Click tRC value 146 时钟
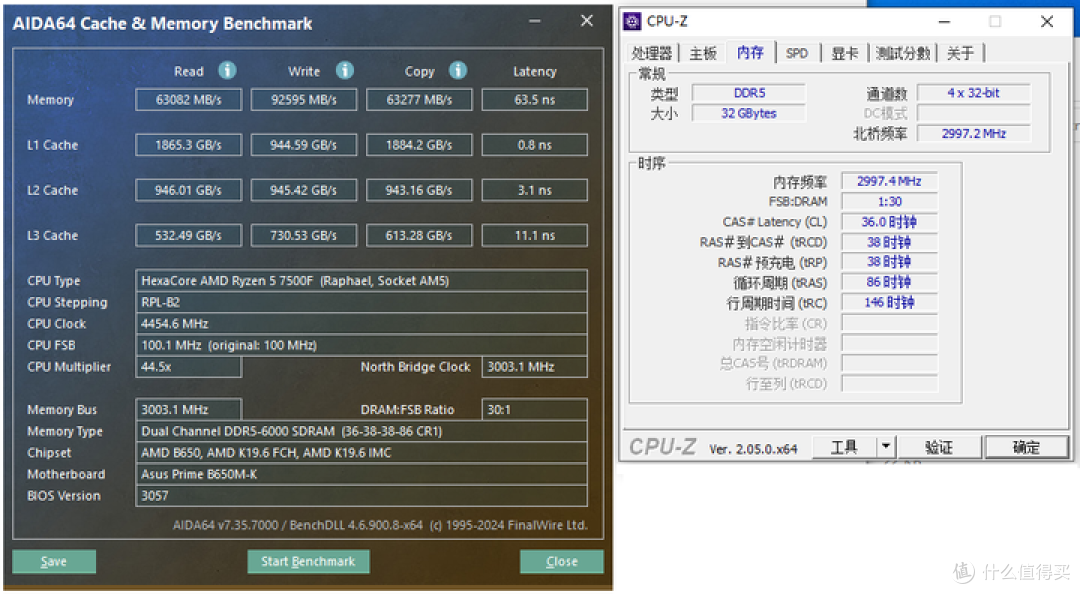The image size is (1080, 594). point(889,303)
